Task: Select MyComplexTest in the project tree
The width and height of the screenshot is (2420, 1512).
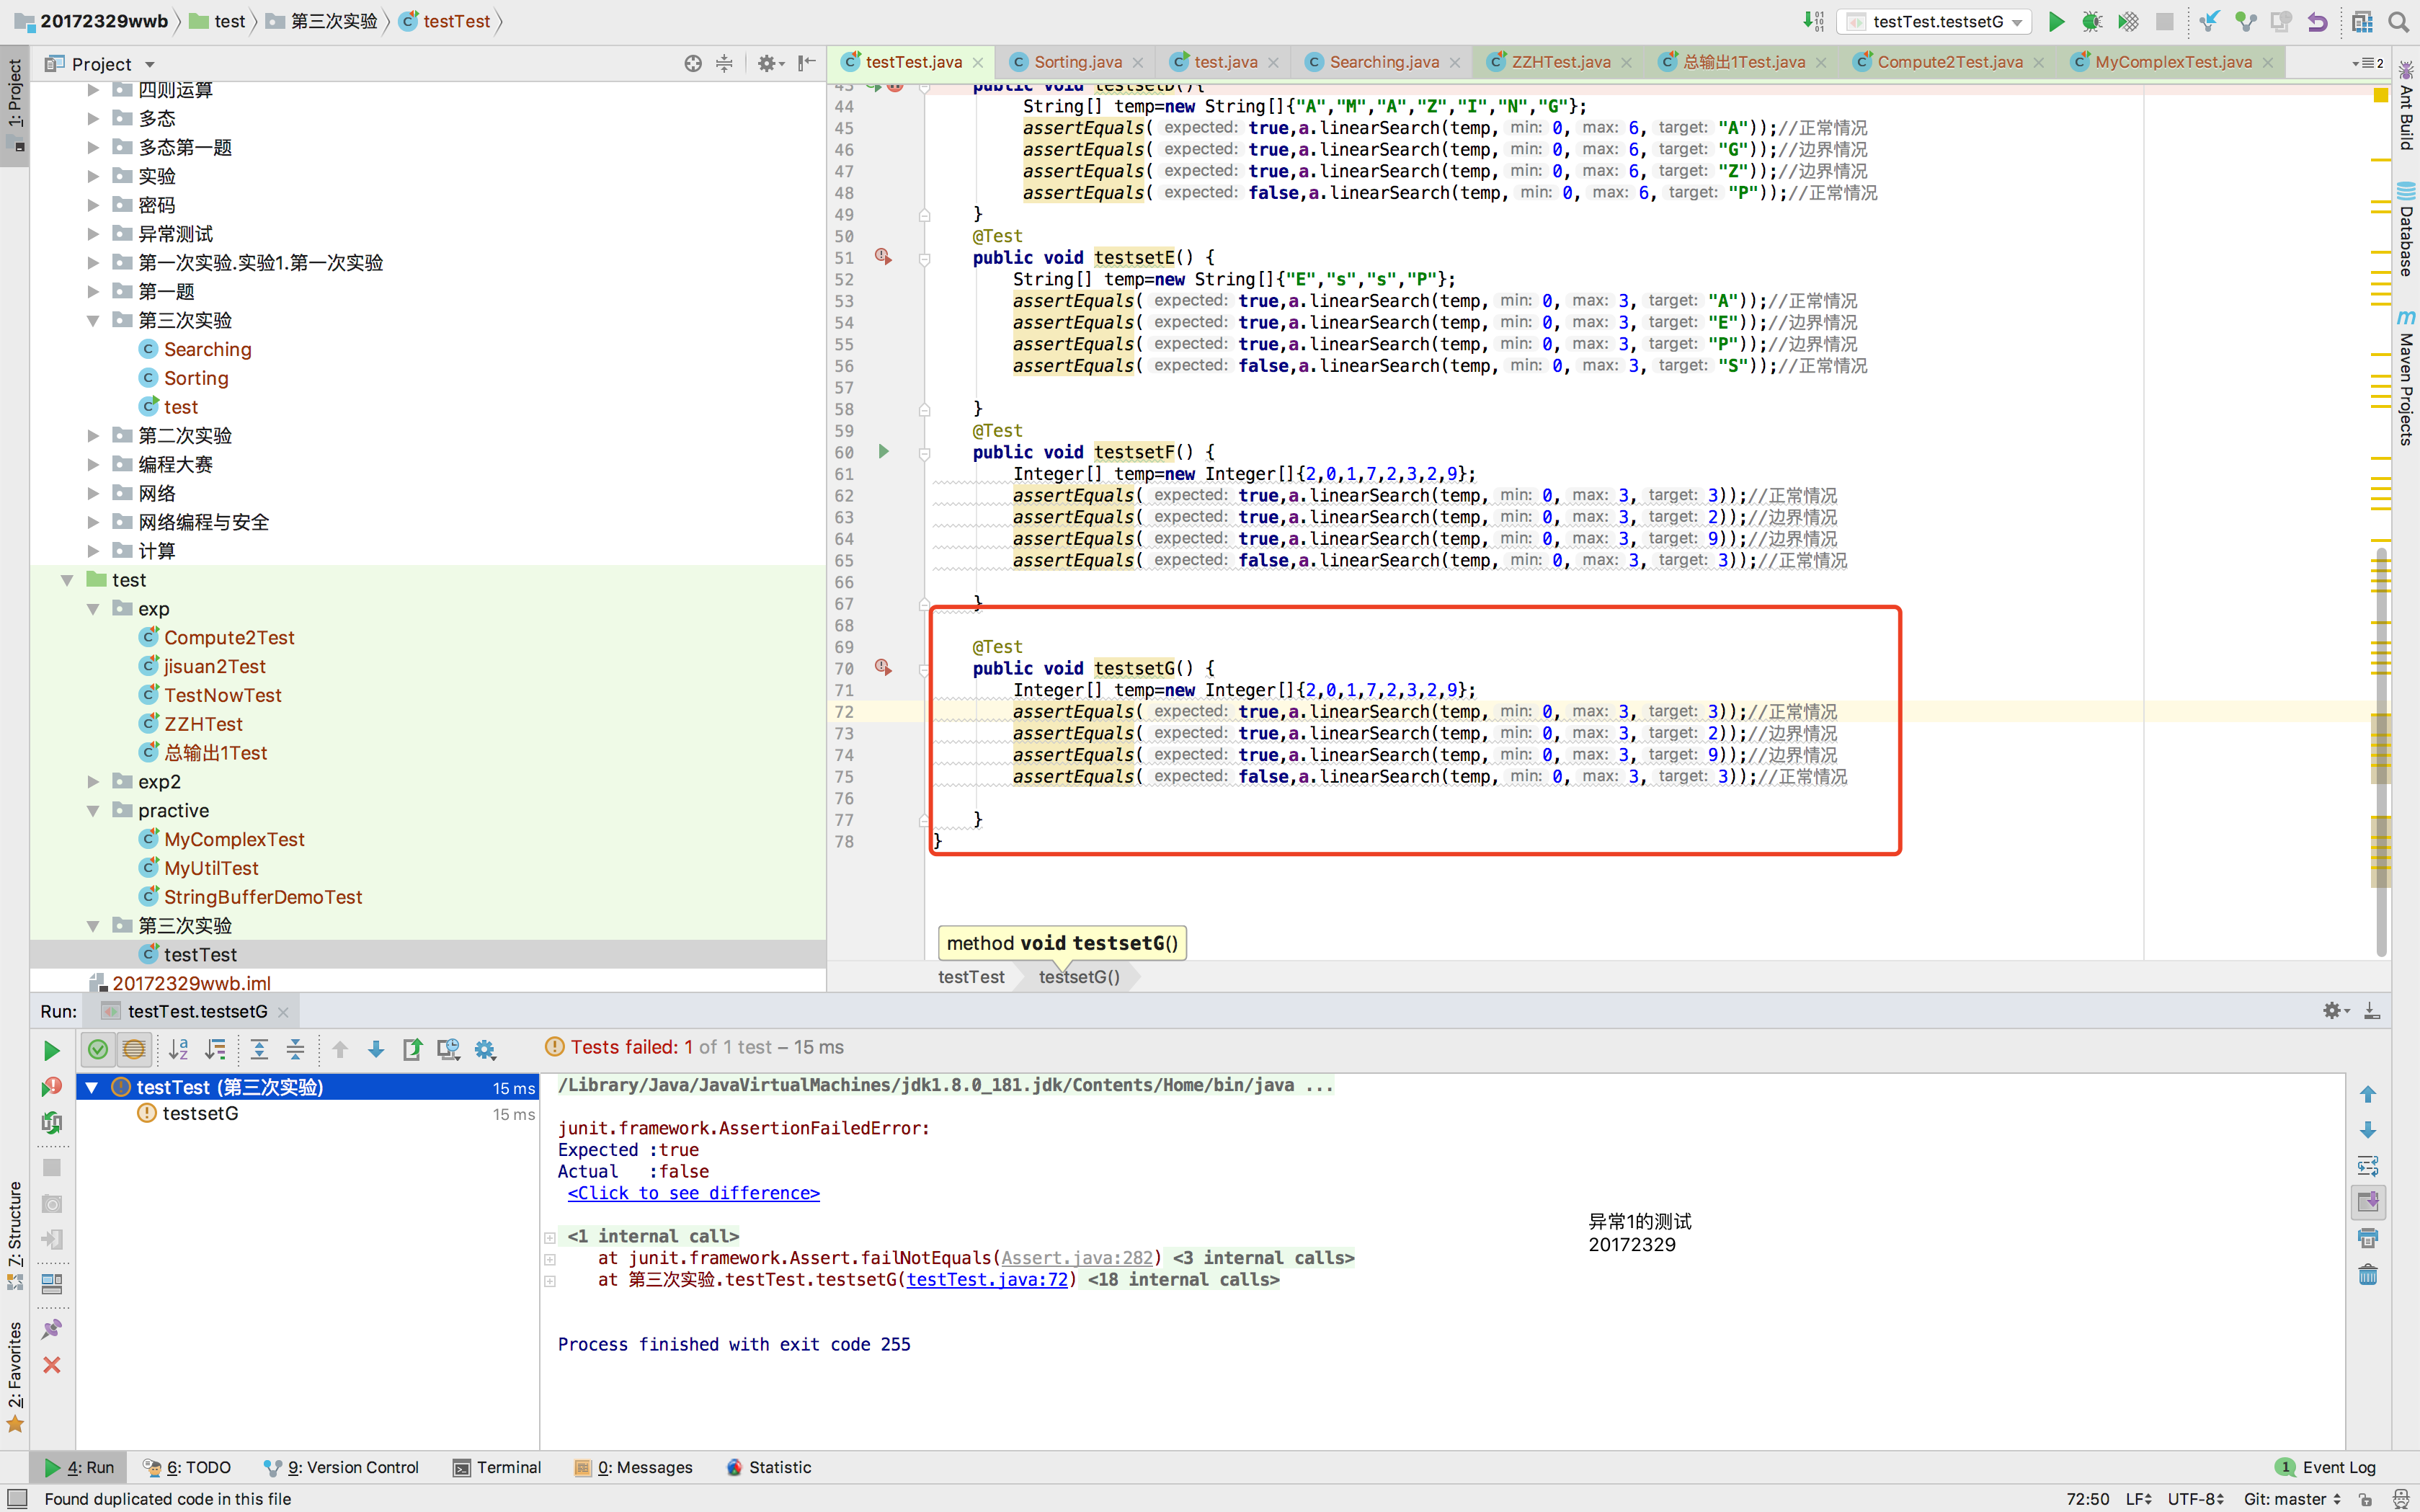Action: pyautogui.click(x=233, y=840)
